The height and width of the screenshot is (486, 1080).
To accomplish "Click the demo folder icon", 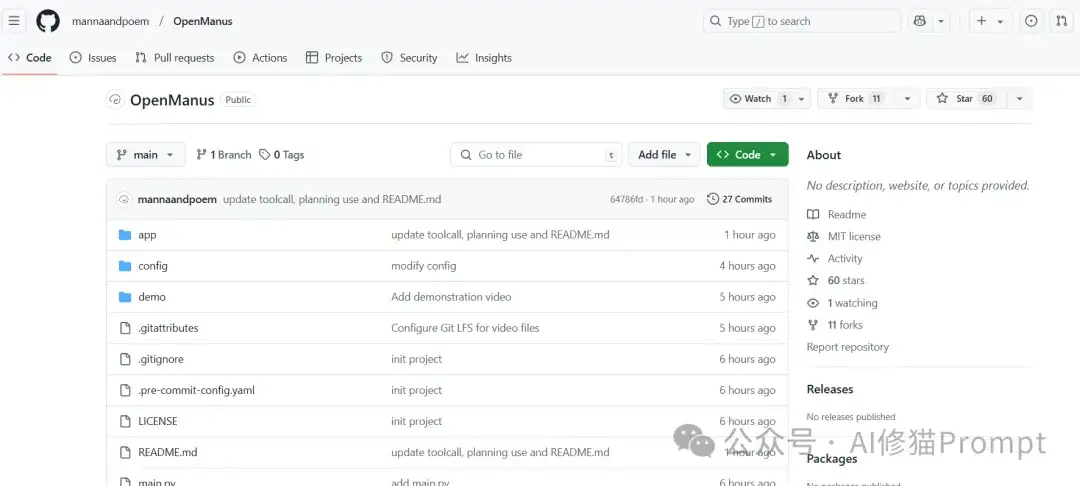I will (x=125, y=297).
